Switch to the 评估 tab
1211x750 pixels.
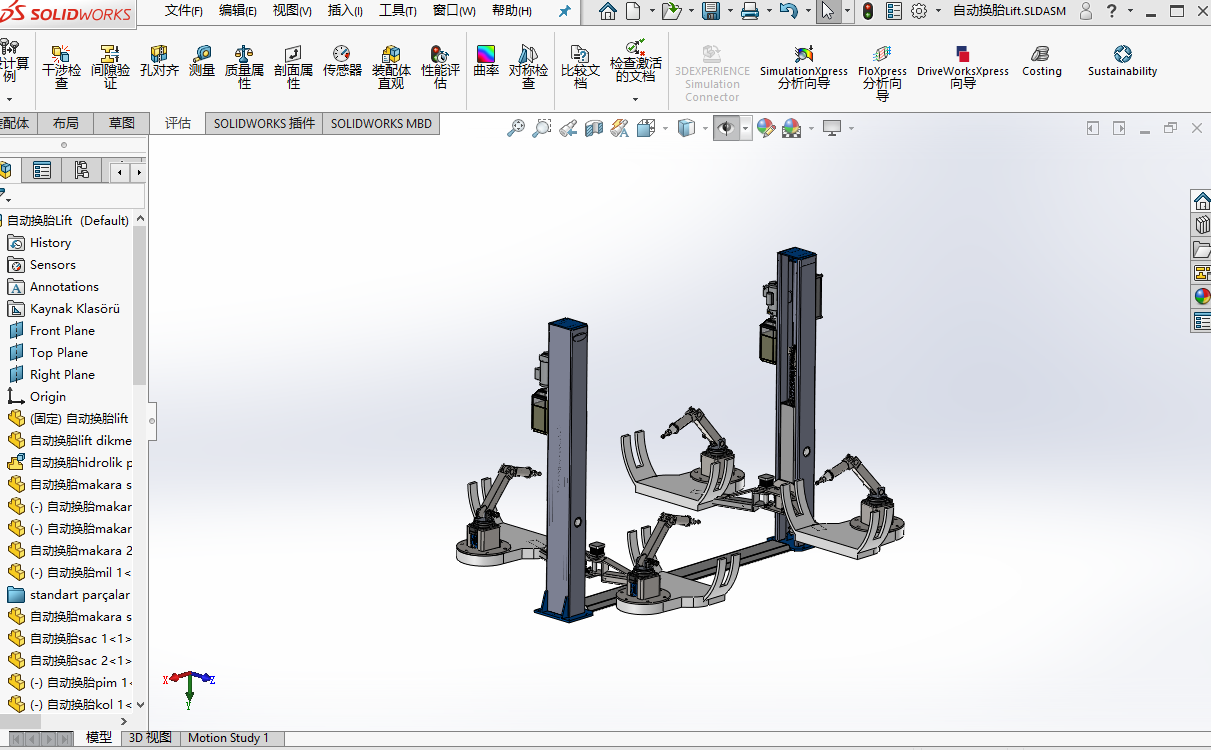(x=178, y=123)
